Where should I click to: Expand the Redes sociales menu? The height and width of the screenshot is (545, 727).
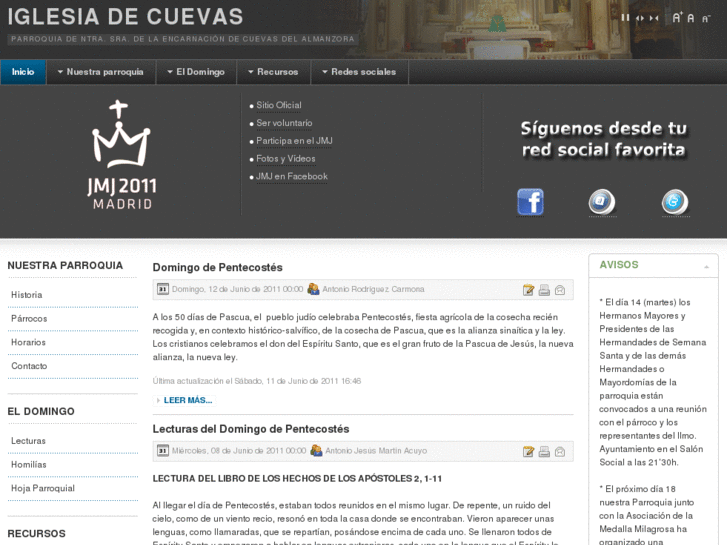(359, 72)
